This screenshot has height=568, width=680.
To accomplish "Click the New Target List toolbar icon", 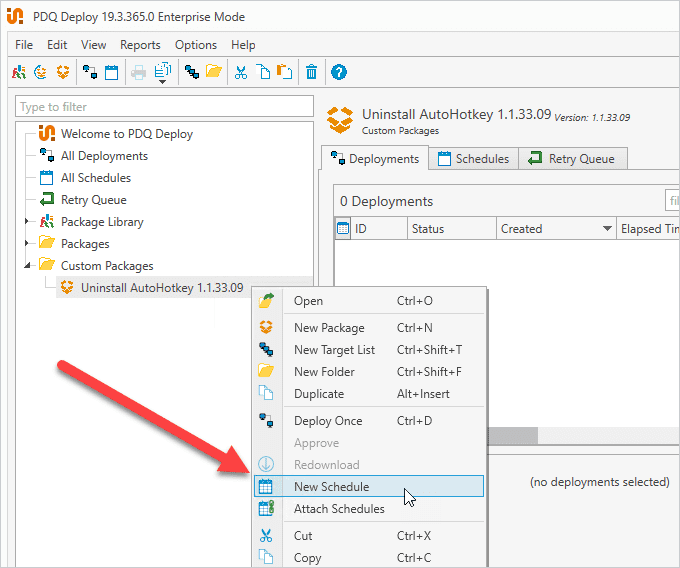I will [x=192, y=72].
